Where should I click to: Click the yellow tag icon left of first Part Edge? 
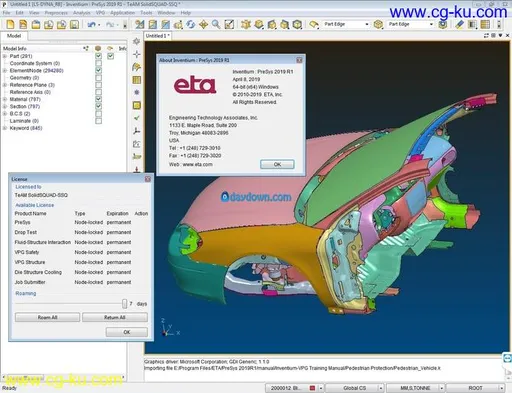tap(314, 24)
